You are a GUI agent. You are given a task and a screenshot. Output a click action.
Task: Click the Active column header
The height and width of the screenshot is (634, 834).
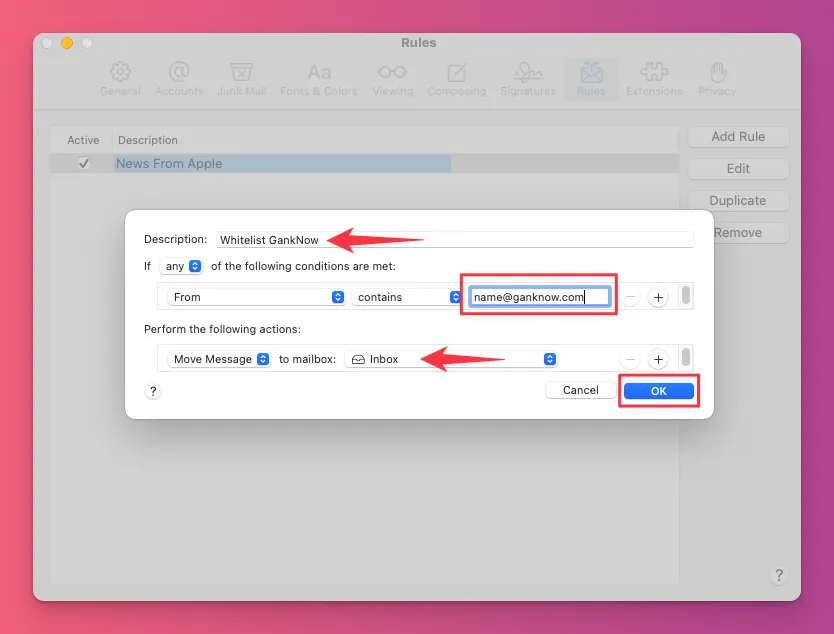coord(83,140)
